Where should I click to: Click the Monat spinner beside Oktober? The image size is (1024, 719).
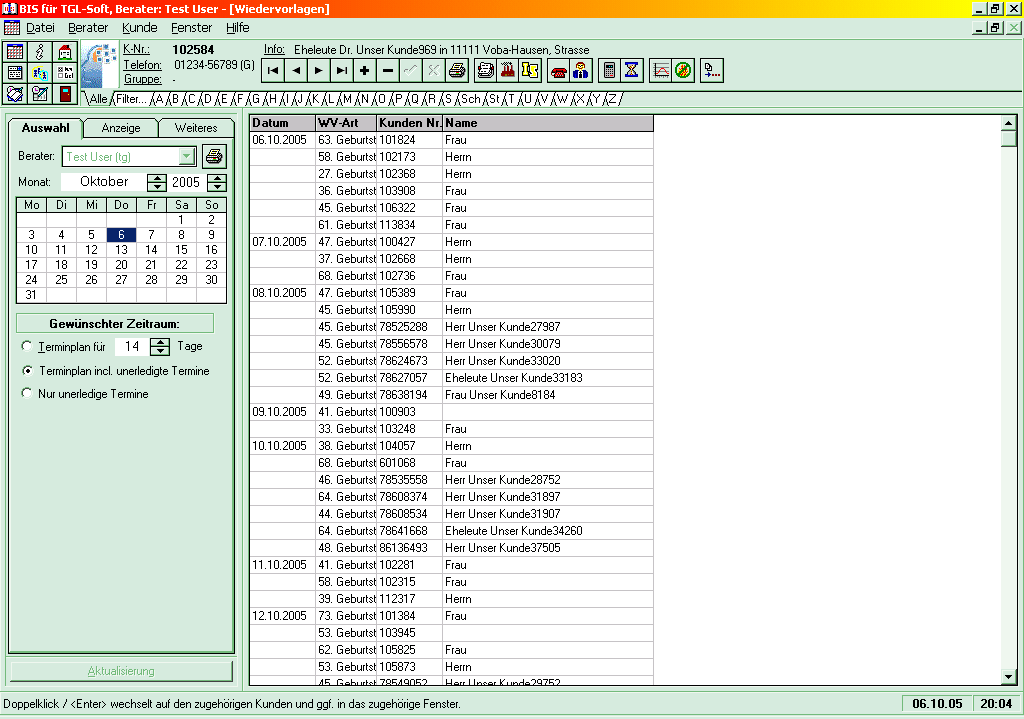[157, 182]
